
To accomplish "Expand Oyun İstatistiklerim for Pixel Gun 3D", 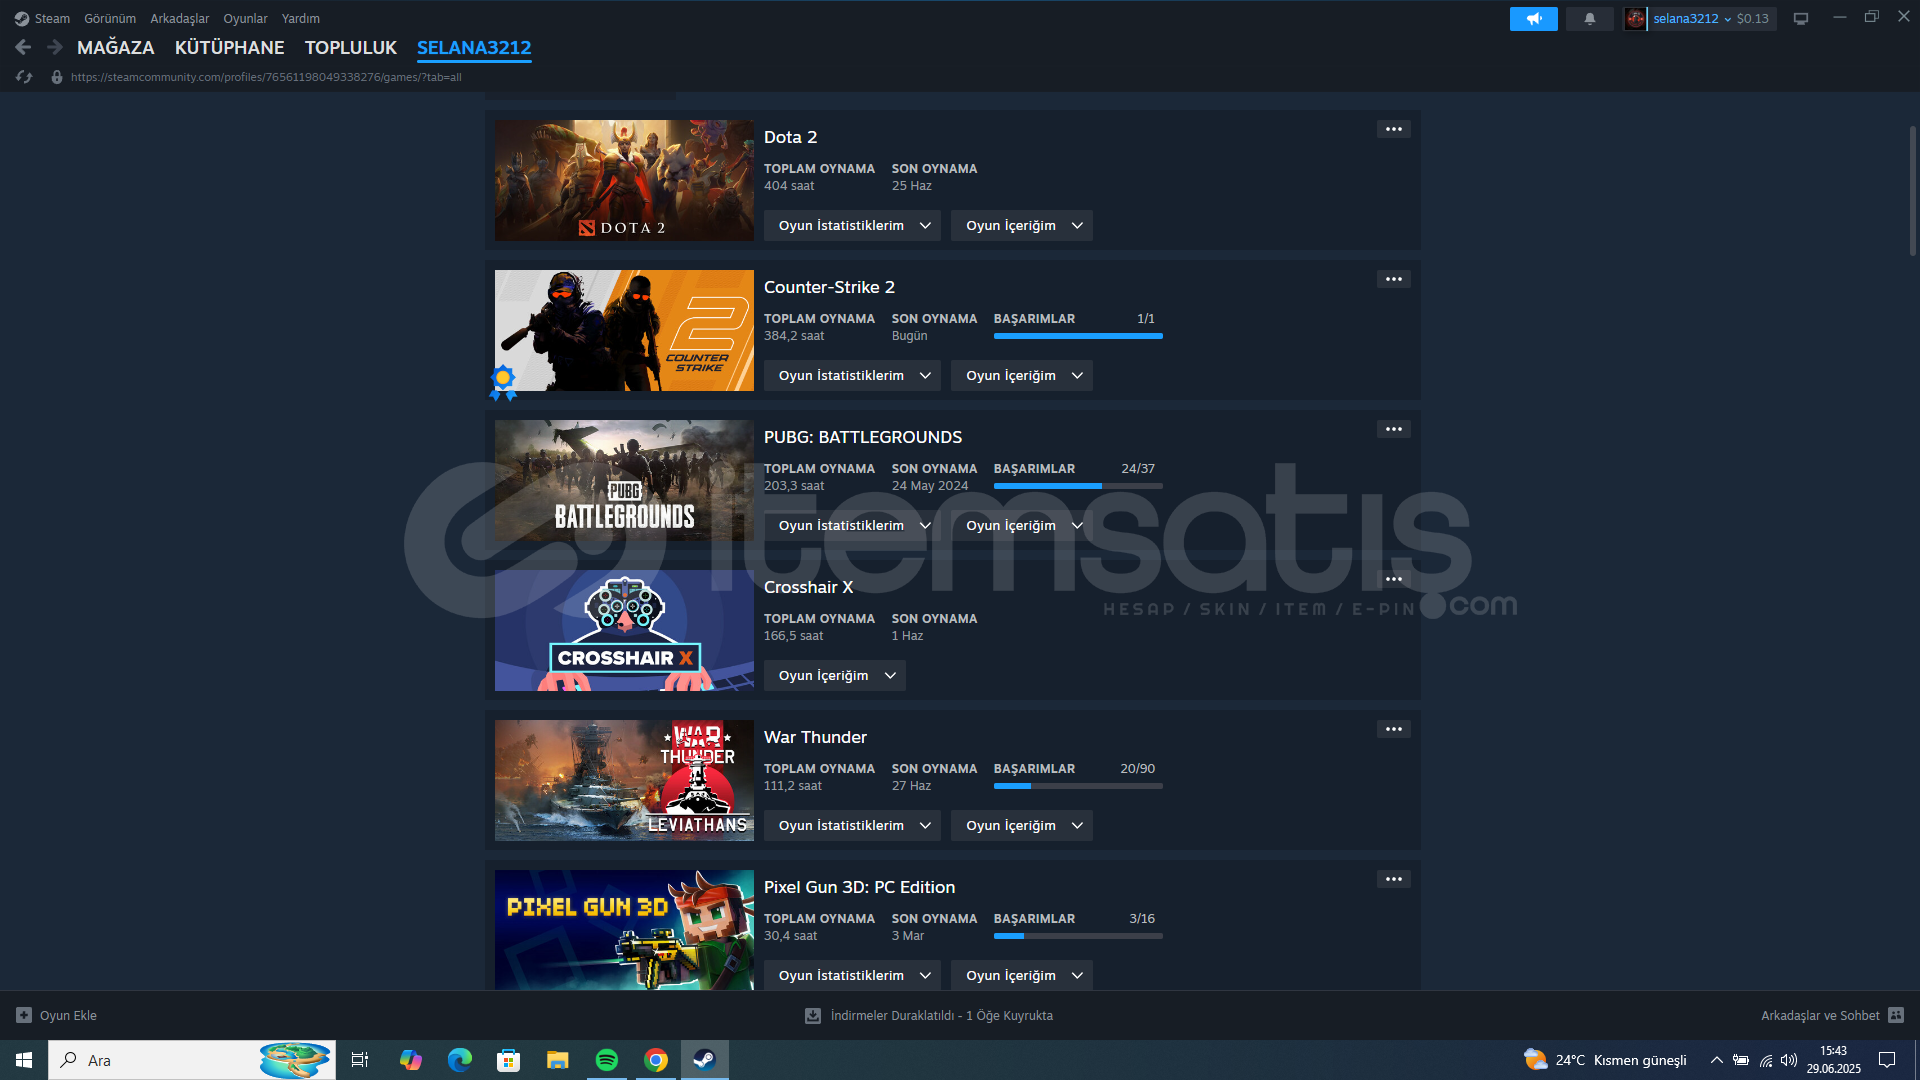I will 852,975.
